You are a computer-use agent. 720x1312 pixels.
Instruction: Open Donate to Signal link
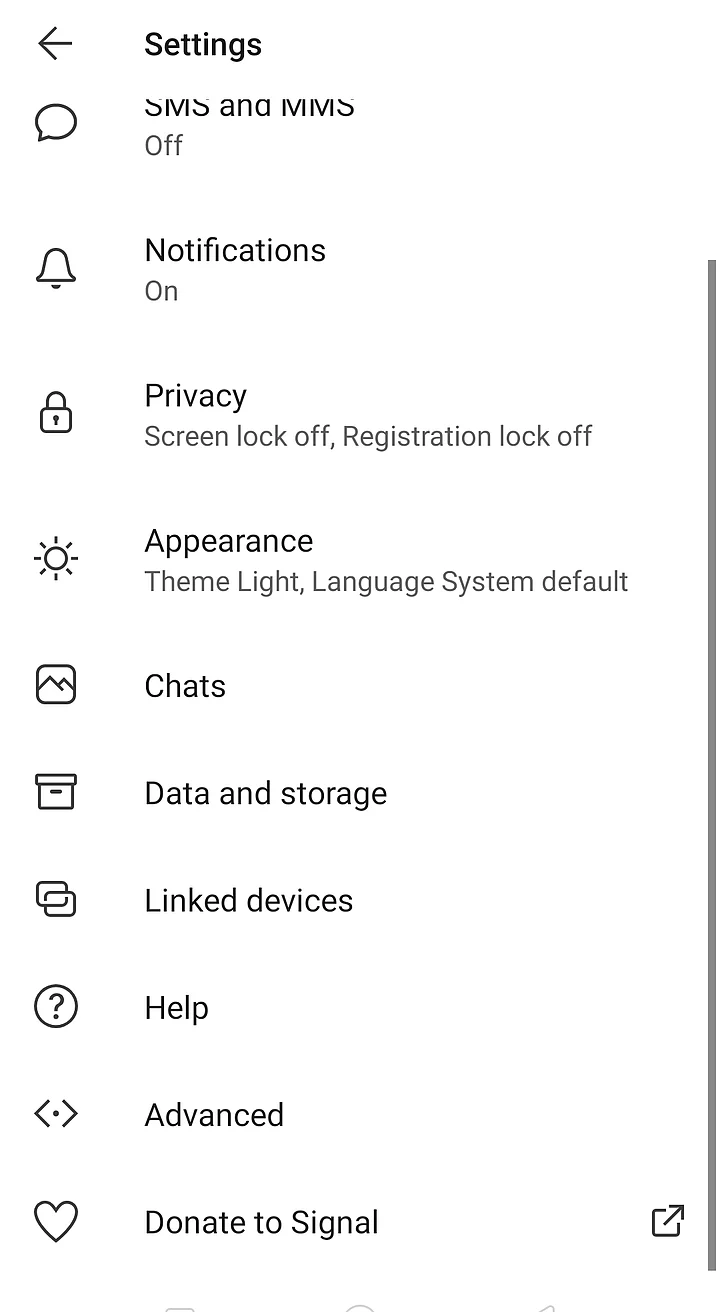click(x=261, y=1223)
